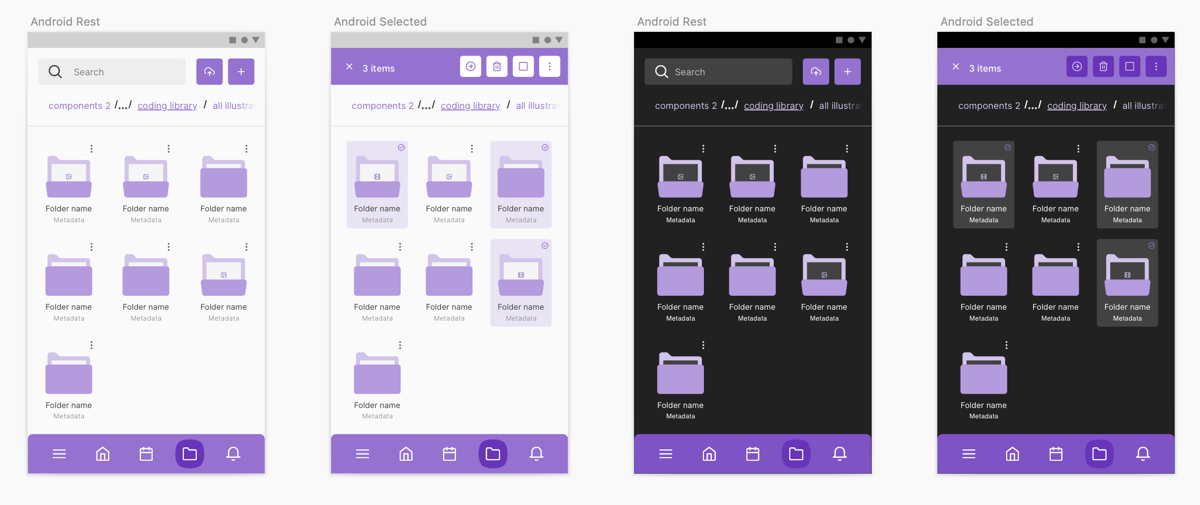Image resolution: width=1200 pixels, height=505 pixels.
Task: Go to Home in light Selected bottom bar
Action: point(406,454)
